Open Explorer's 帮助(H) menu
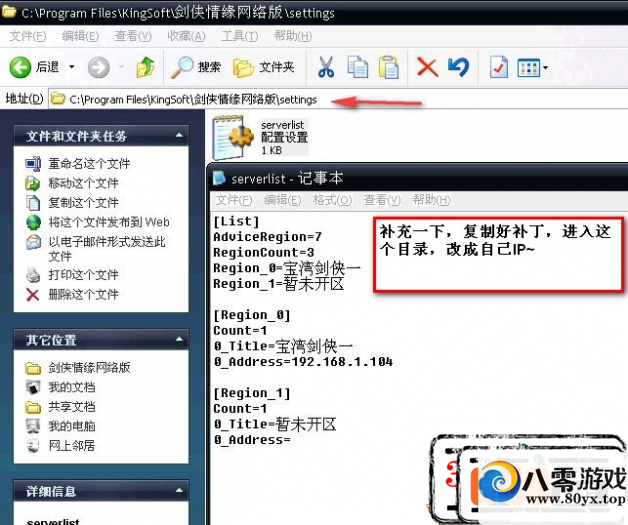The image size is (628, 525). pyautogui.click(x=293, y=36)
